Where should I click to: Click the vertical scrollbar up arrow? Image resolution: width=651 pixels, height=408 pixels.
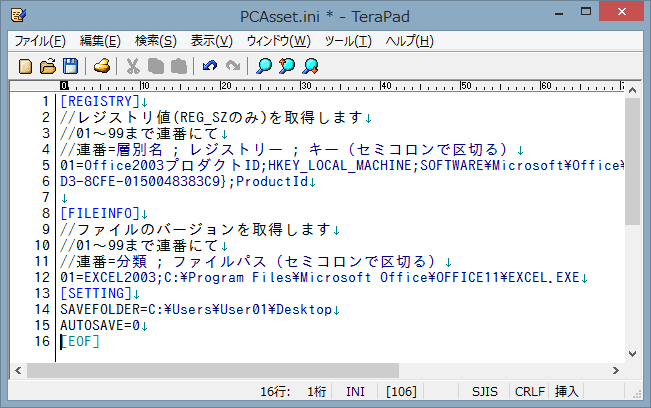[x=632, y=90]
